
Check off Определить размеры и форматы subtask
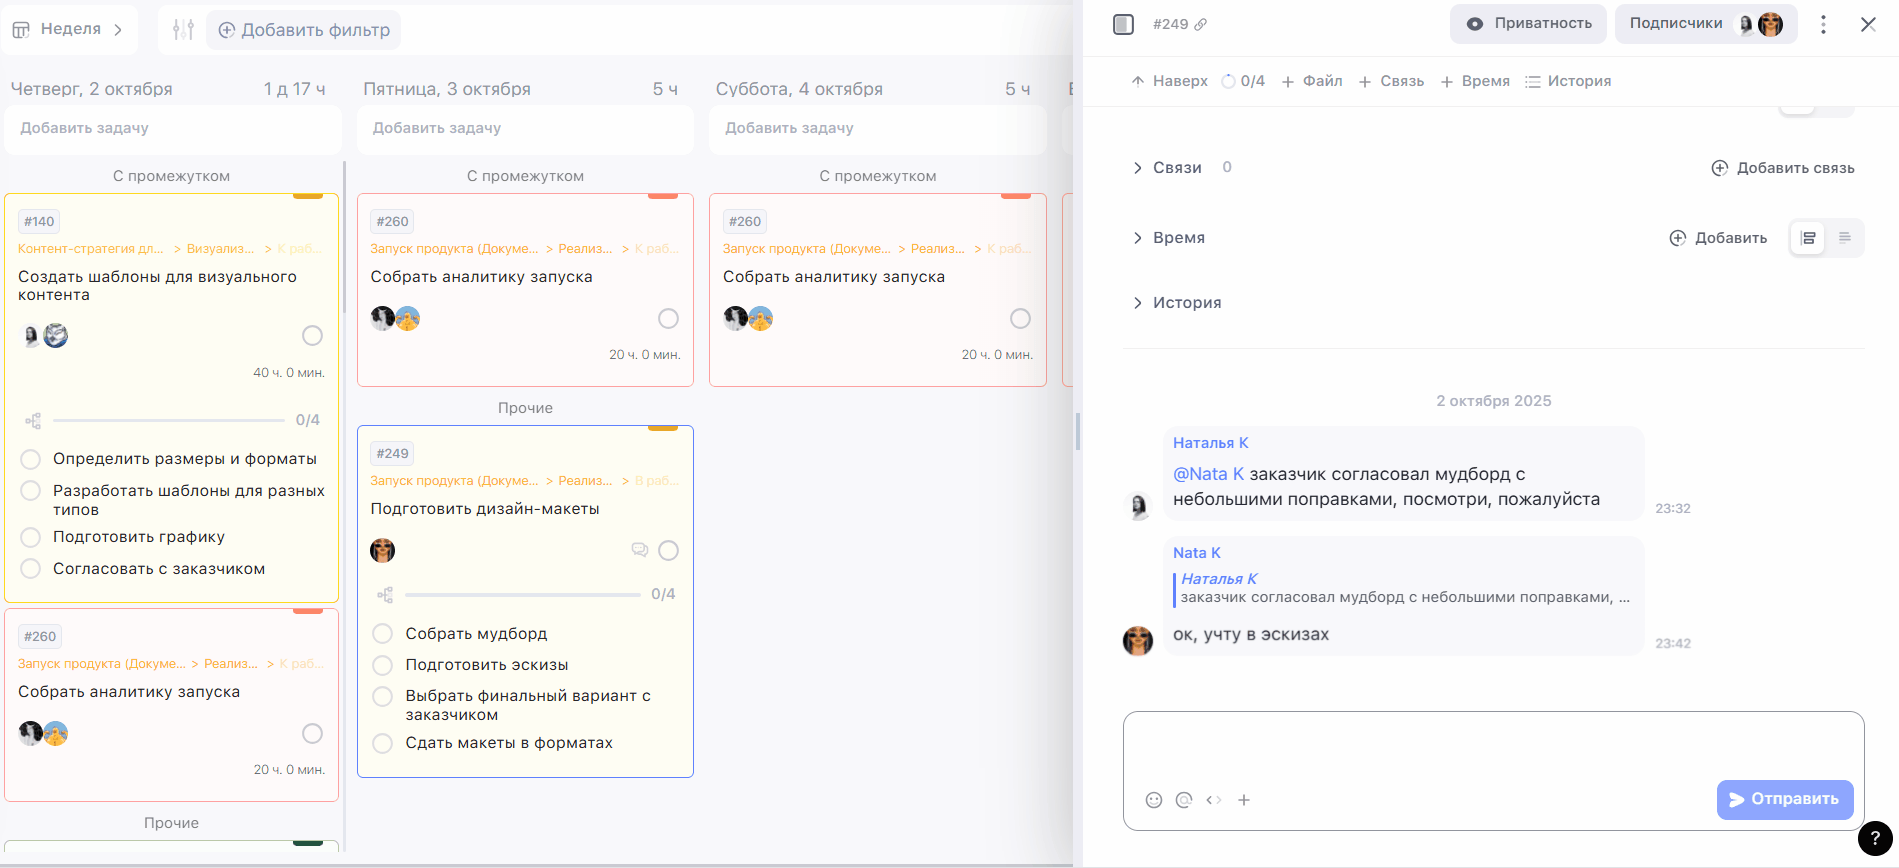[31, 459]
